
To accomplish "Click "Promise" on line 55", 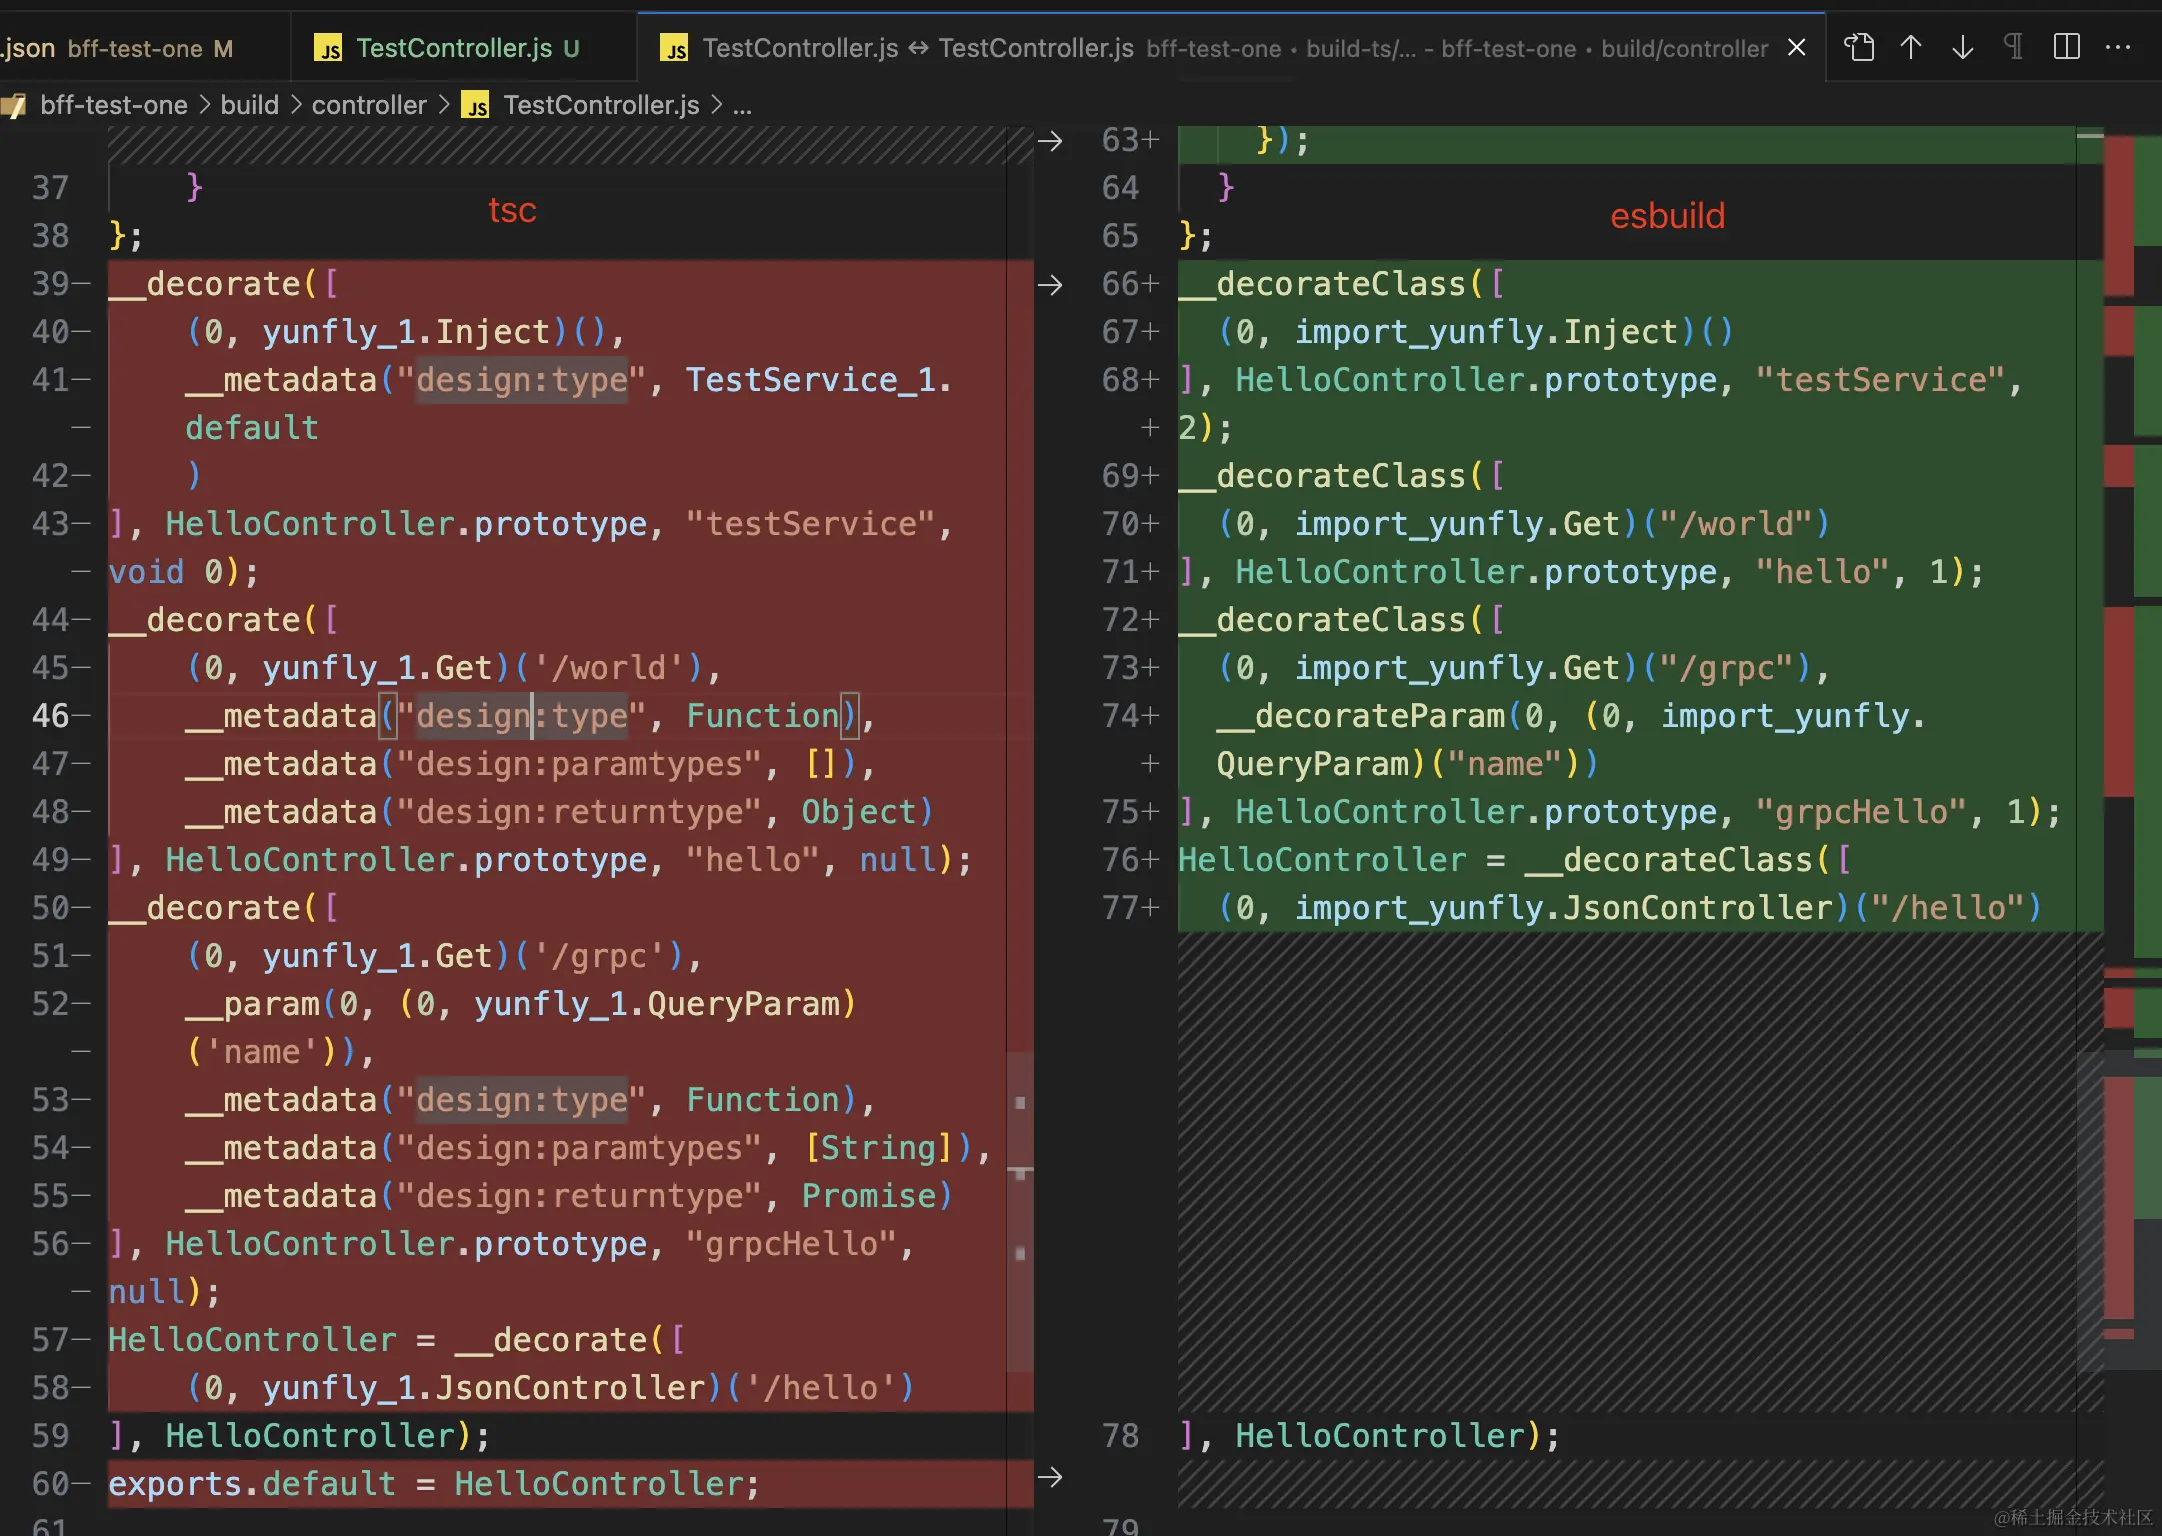I will coord(869,1196).
